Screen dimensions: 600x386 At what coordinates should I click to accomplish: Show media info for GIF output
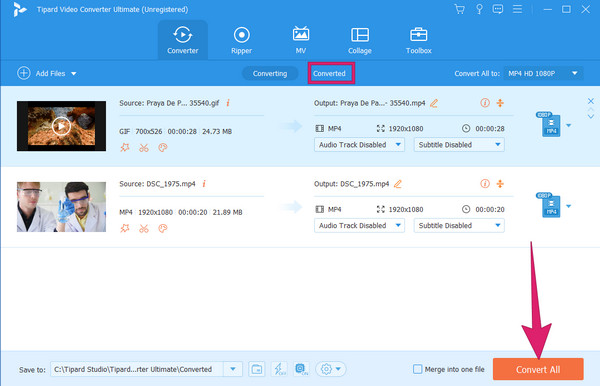tap(485, 103)
